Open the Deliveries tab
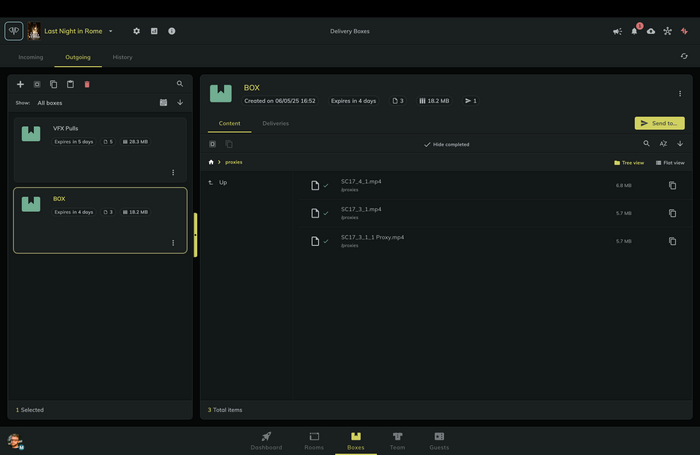Image resolution: width=700 pixels, height=455 pixels. tap(275, 123)
